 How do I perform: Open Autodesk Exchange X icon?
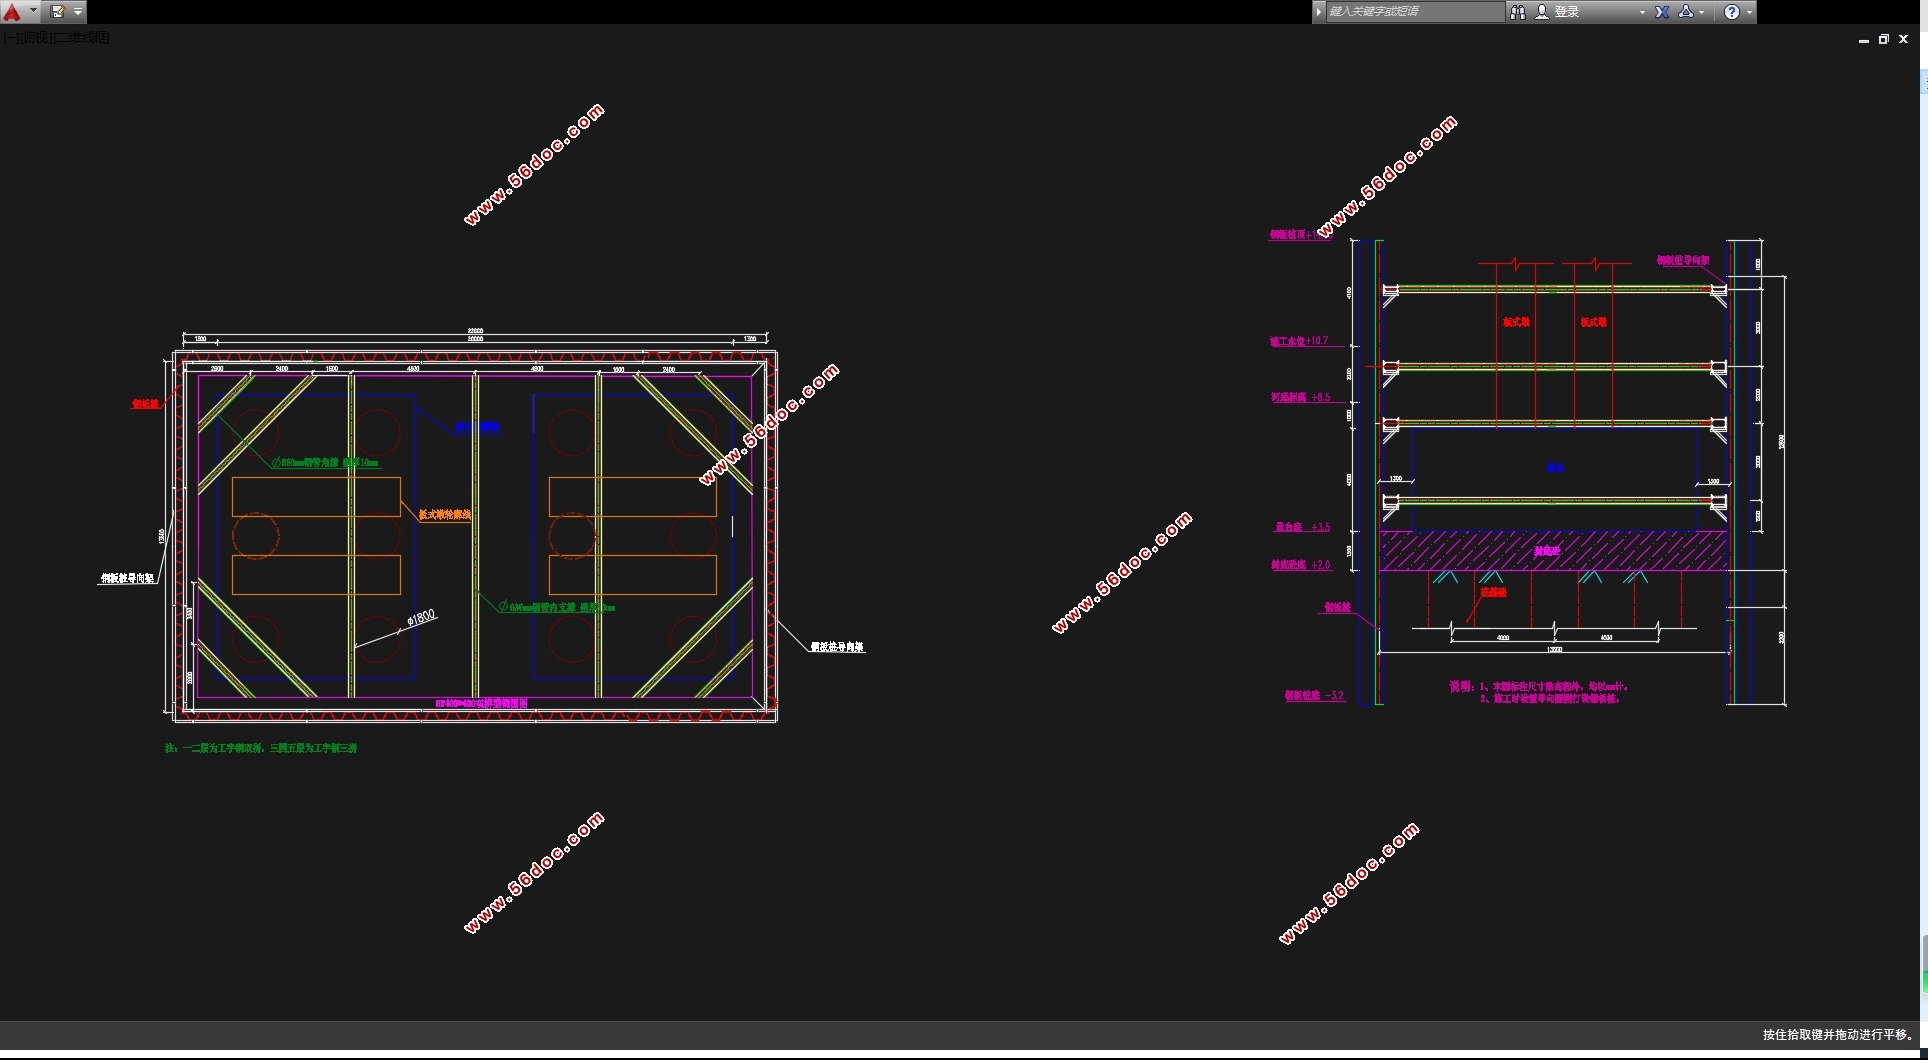[1662, 12]
